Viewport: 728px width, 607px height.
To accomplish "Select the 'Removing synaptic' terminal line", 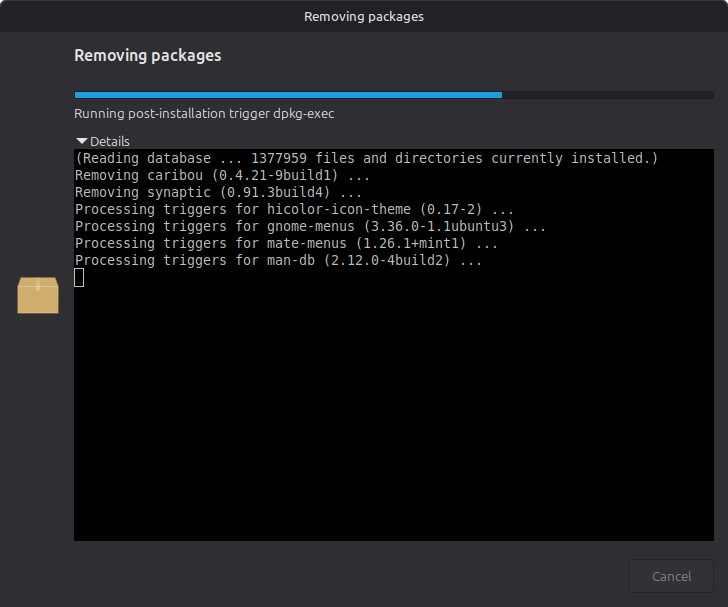I will click(218, 192).
